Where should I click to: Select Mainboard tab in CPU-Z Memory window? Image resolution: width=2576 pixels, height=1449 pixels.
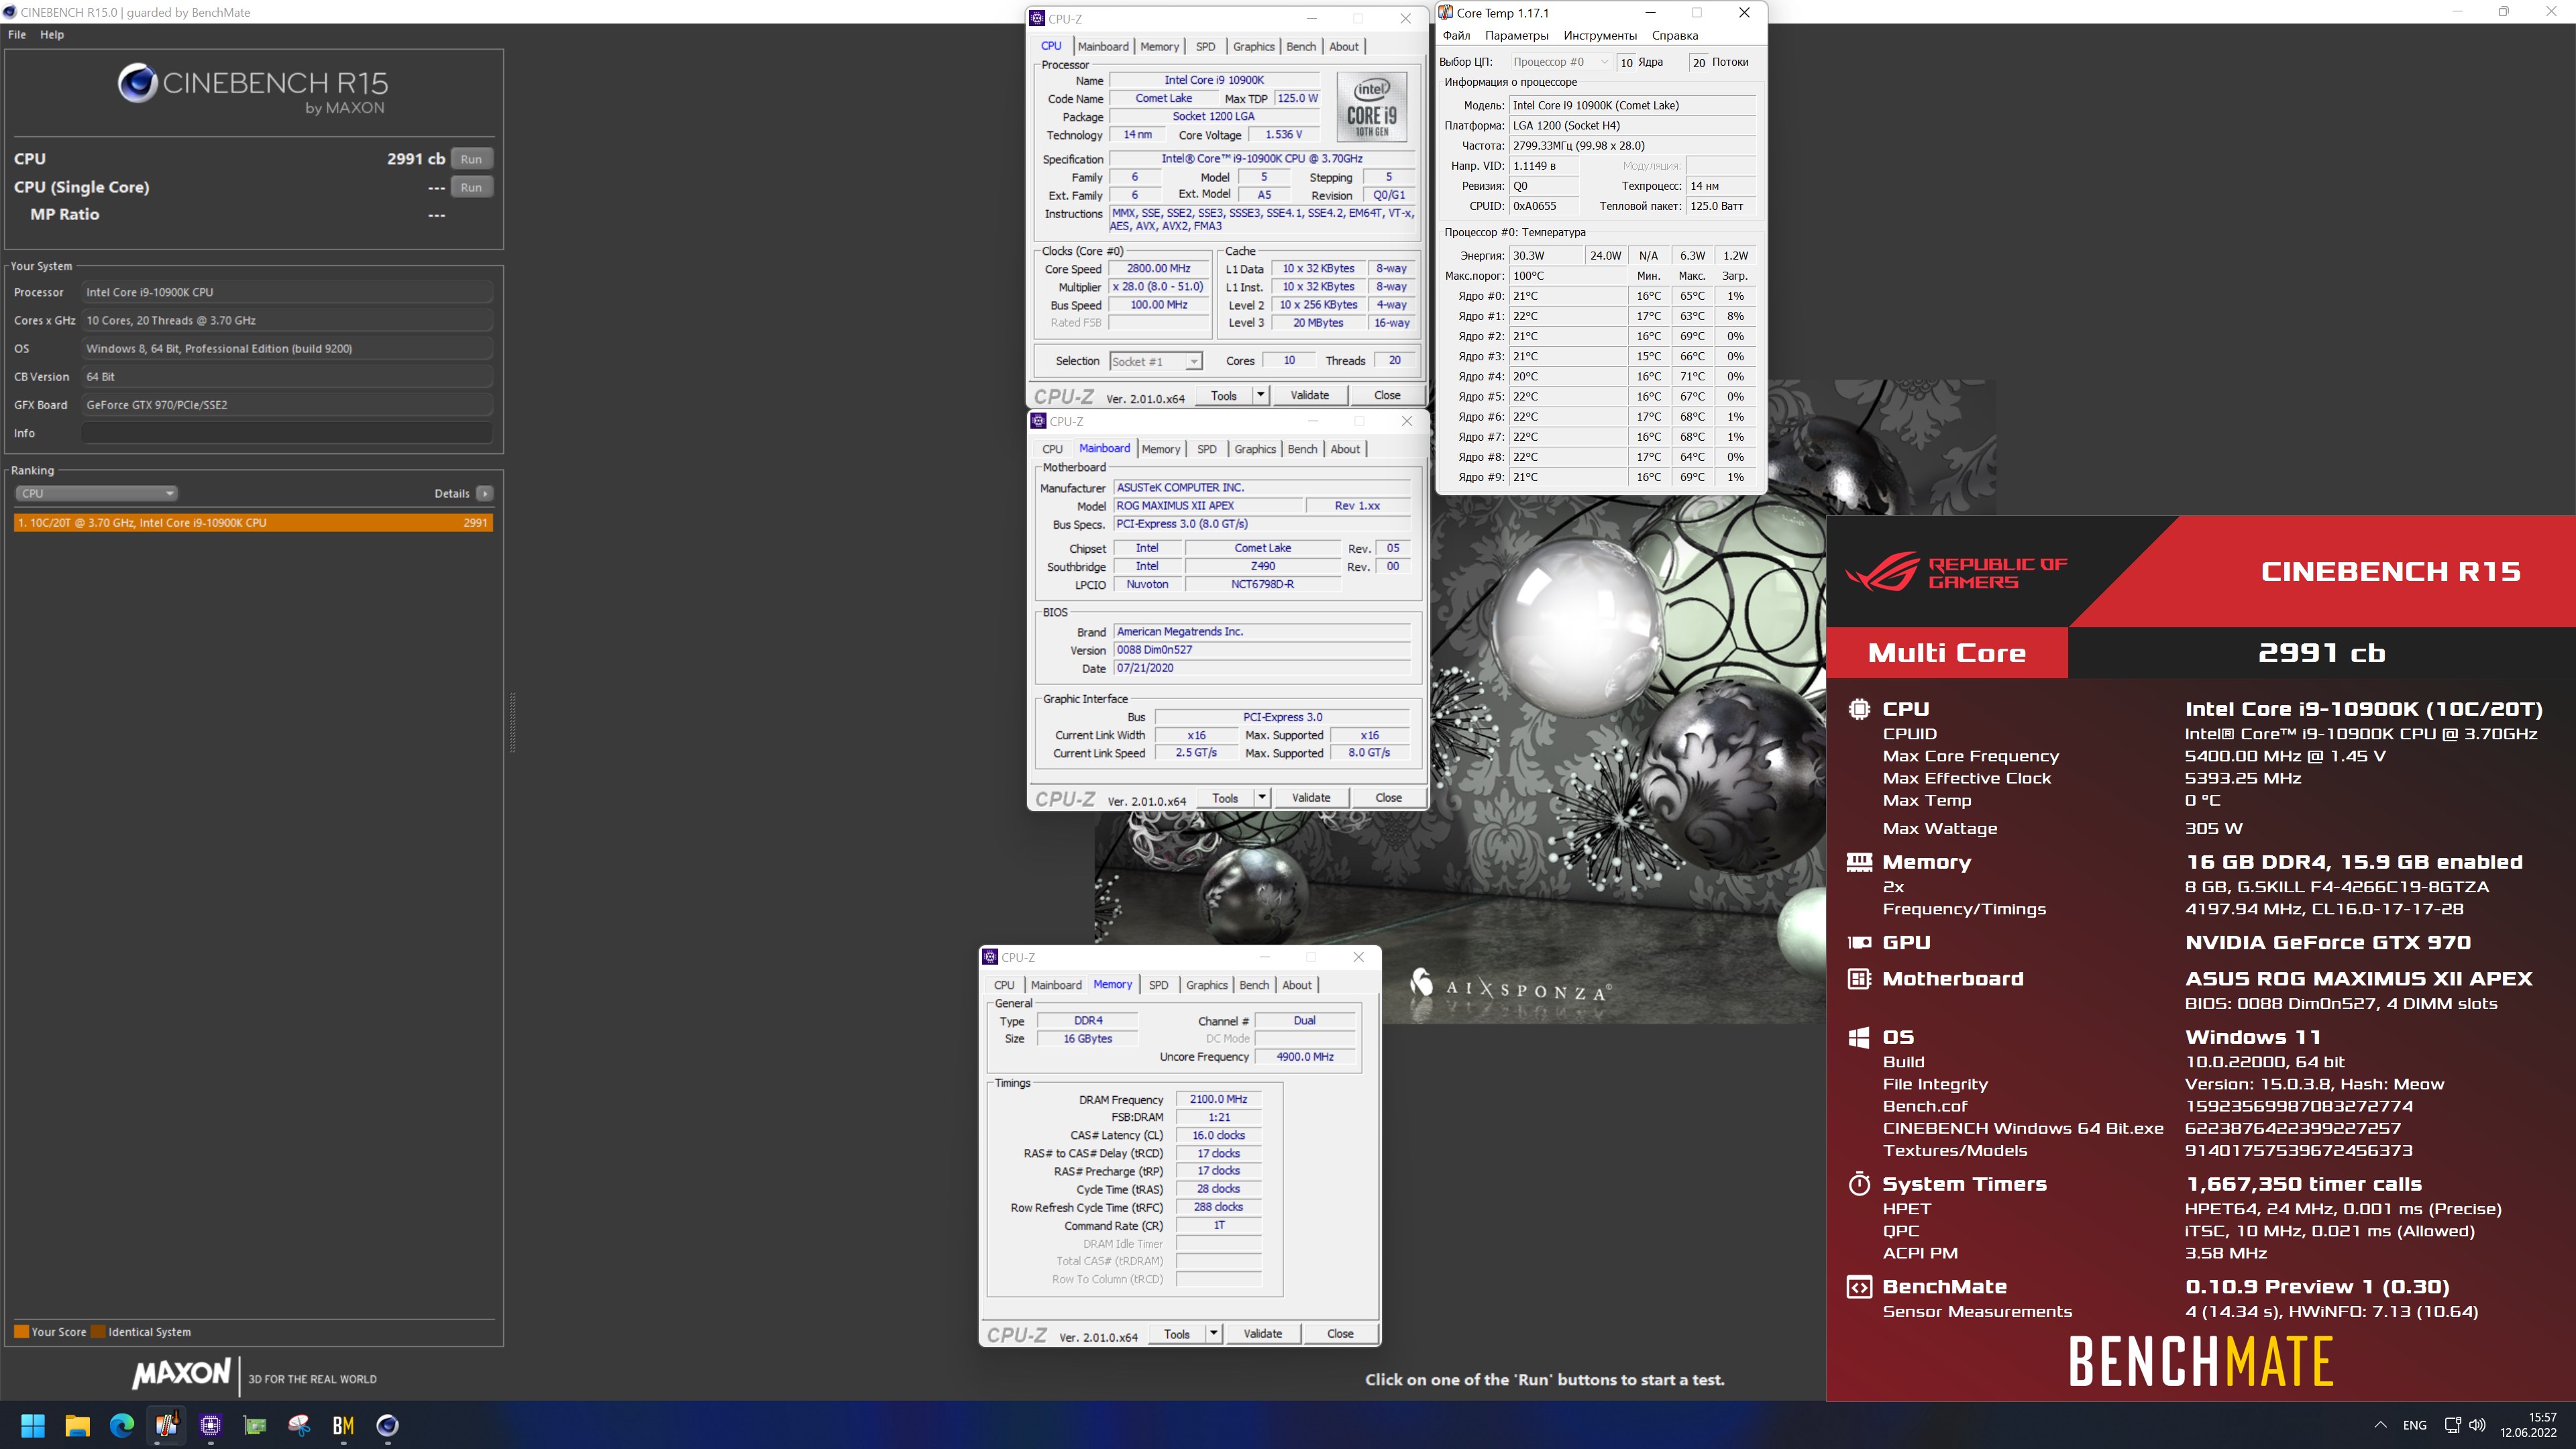click(1056, 985)
